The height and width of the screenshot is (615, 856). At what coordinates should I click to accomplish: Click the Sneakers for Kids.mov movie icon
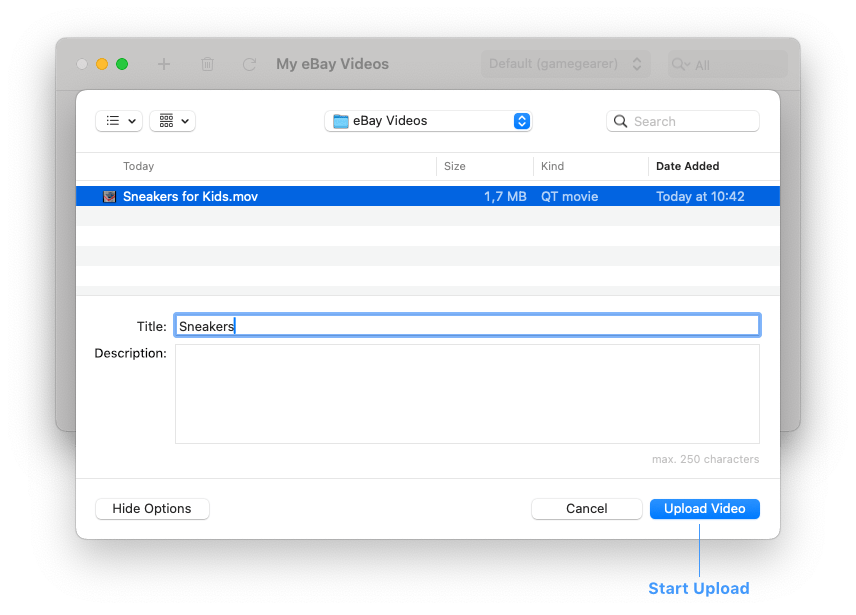110,196
